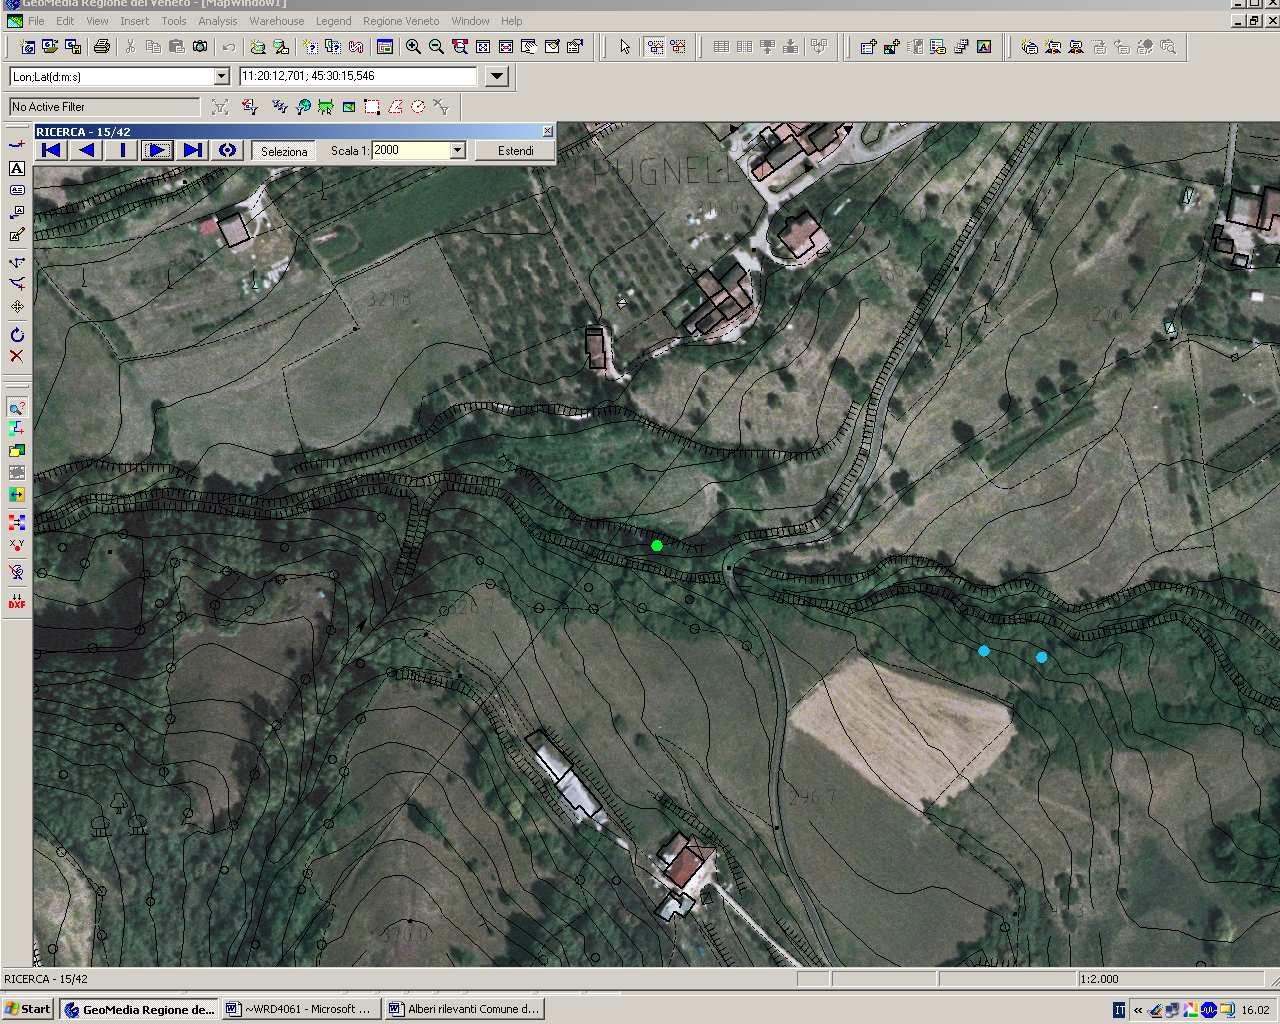Viewport: 1280px width, 1024px height.
Task: Click the Copy toolbar icon
Action: point(153,46)
